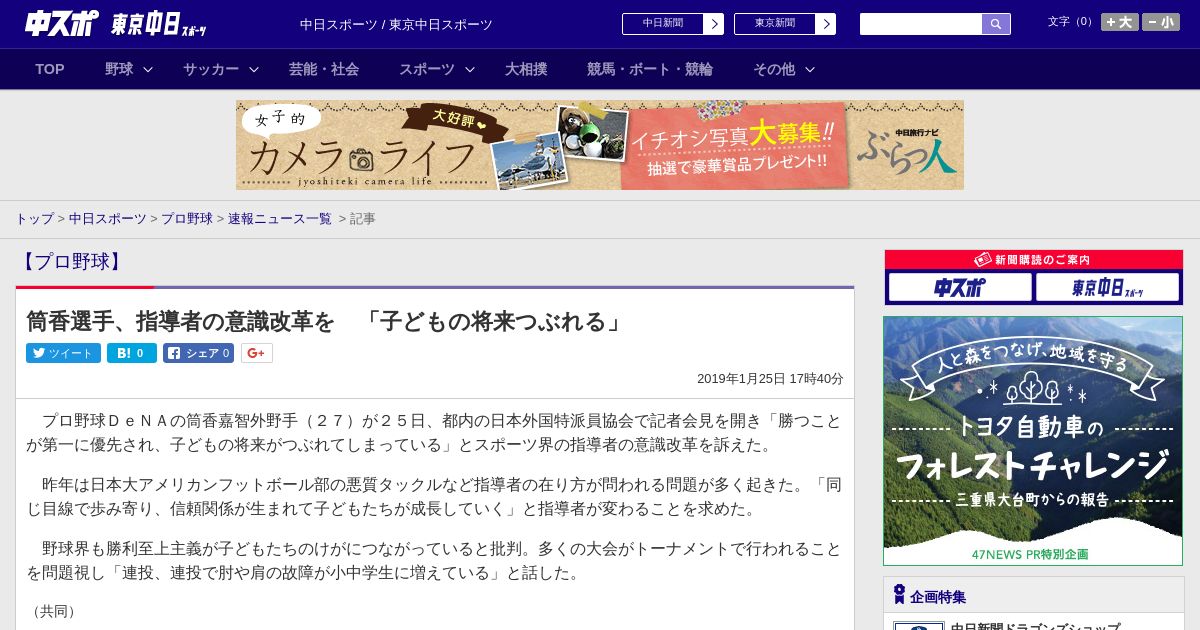Expand the スポーツ menu dropdown
The image size is (1200, 630).
pos(437,69)
